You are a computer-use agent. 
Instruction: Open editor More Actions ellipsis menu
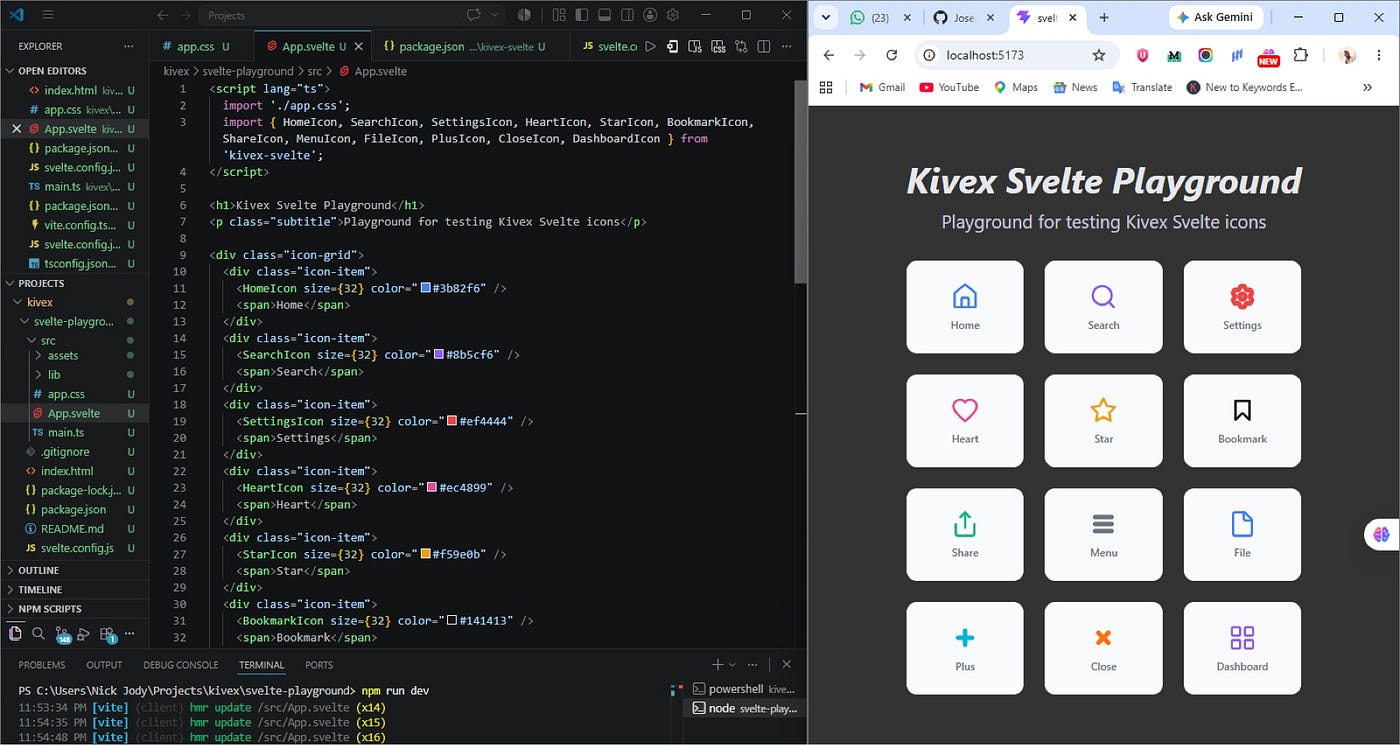(x=787, y=46)
